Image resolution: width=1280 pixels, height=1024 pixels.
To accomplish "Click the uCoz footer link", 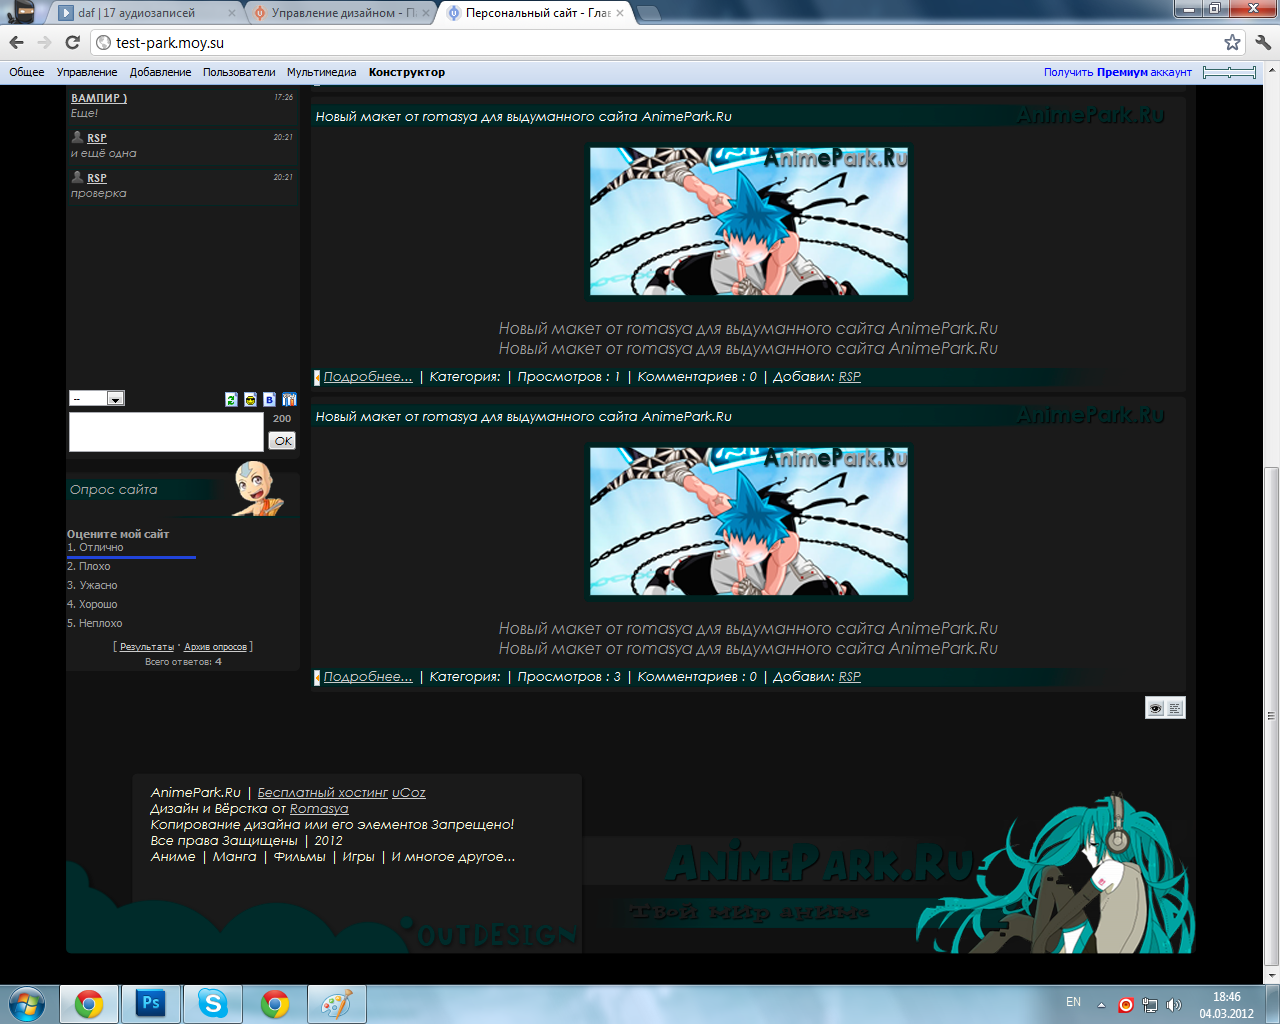I will 408,793.
